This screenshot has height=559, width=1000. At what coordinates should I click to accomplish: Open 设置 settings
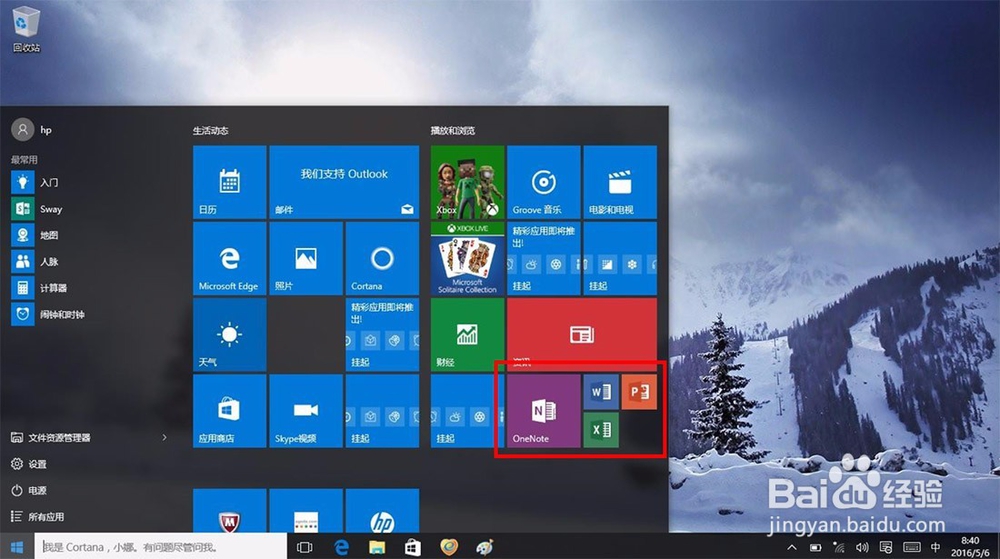[29, 464]
